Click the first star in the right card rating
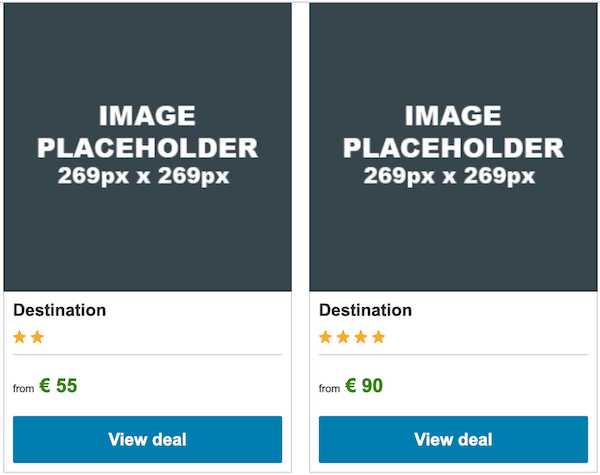 [x=326, y=337]
